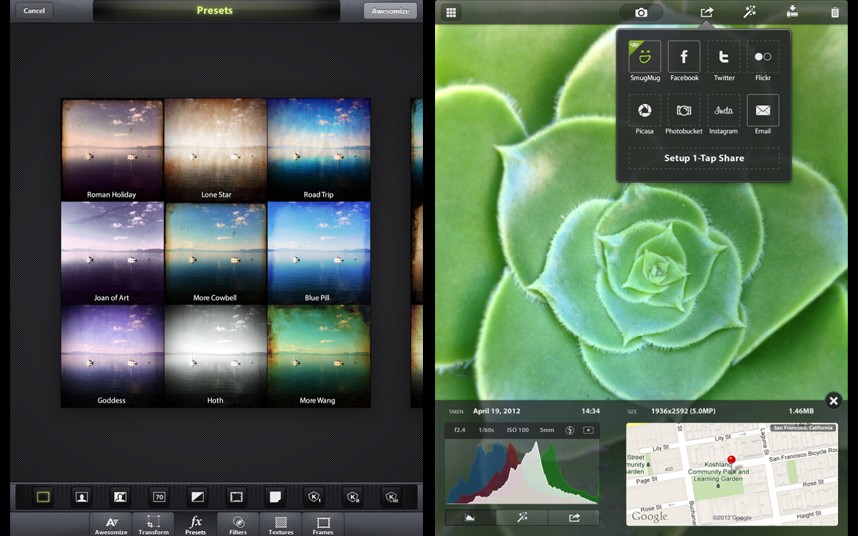Image resolution: width=858 pixels, height=536 pixels.
Task: Share the photo to SmugMug
Action: click(x=645, y=56)
